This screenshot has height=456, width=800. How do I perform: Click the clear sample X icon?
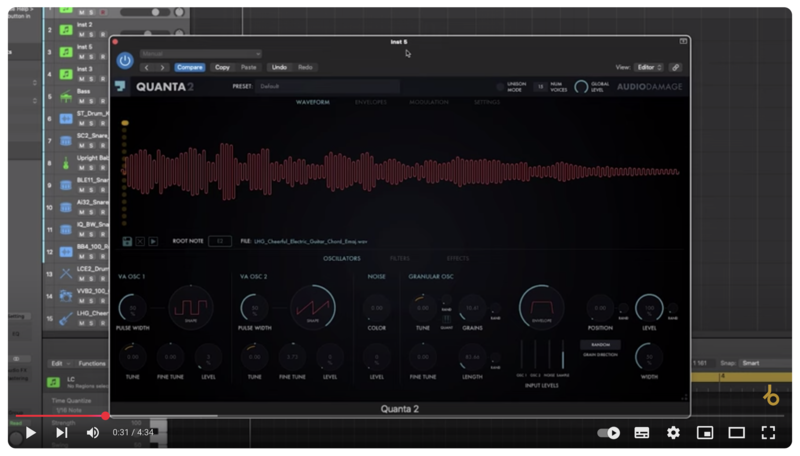point(140,241)
